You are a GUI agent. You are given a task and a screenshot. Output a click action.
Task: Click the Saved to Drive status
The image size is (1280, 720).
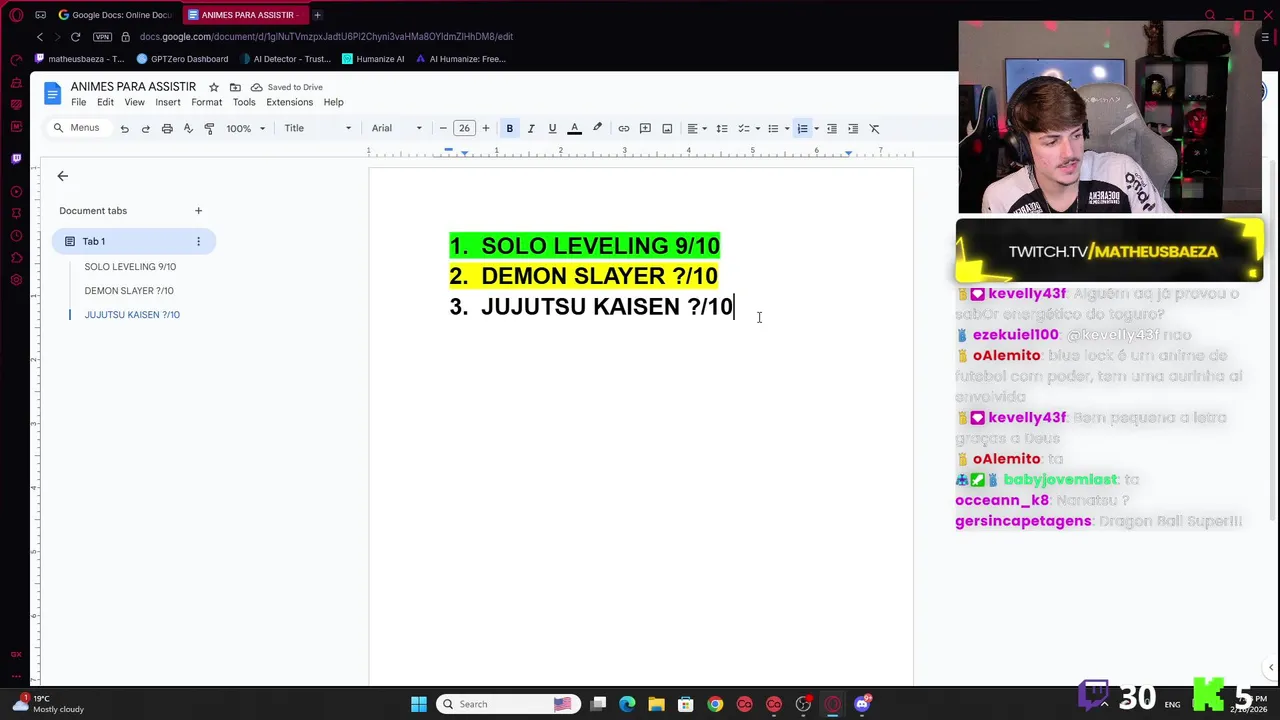[x=287, y=87]
